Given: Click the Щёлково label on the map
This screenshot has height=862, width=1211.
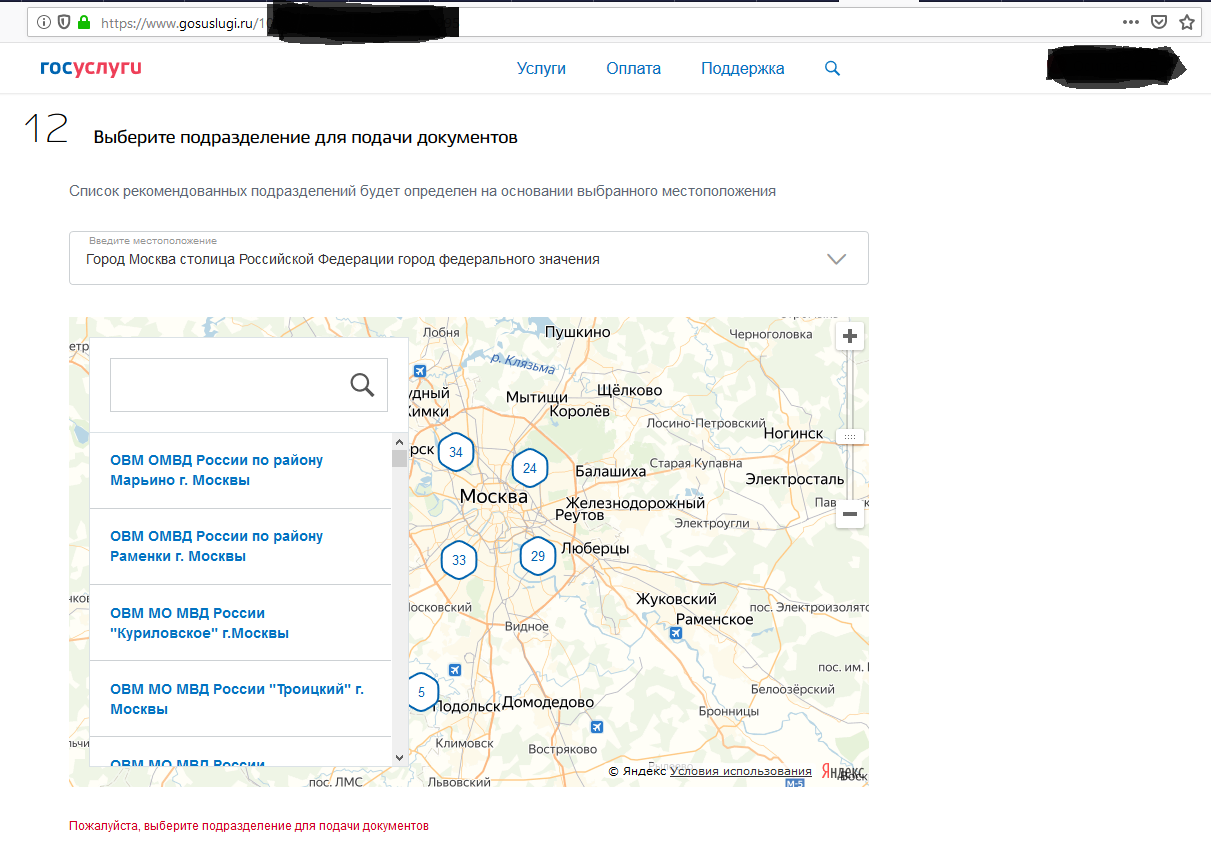Looking at the screenshot, I should 629,389.
